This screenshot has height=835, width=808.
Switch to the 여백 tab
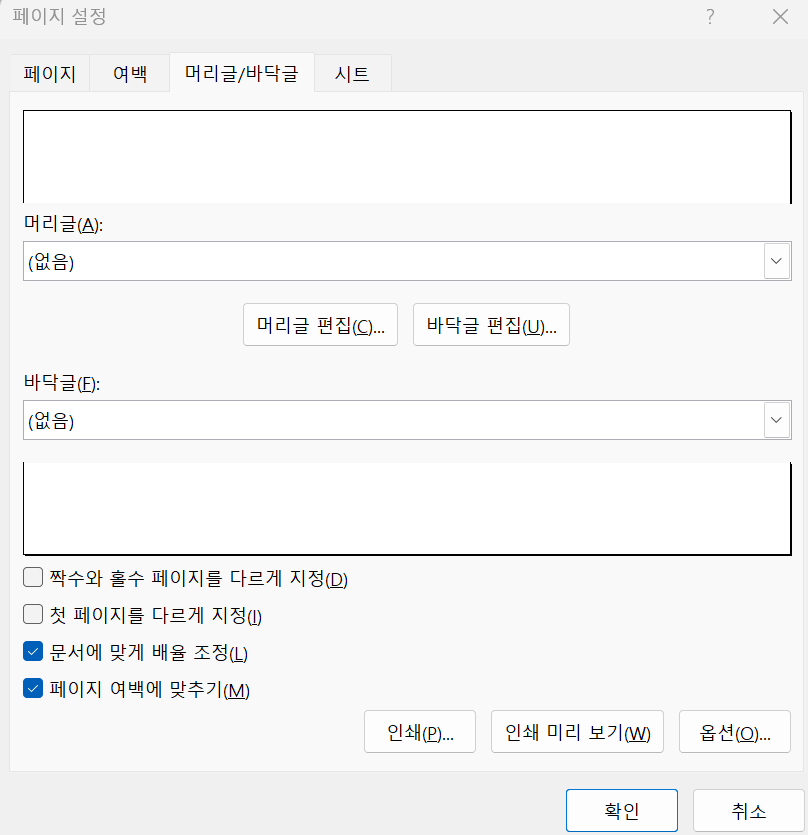pos(129,72)
